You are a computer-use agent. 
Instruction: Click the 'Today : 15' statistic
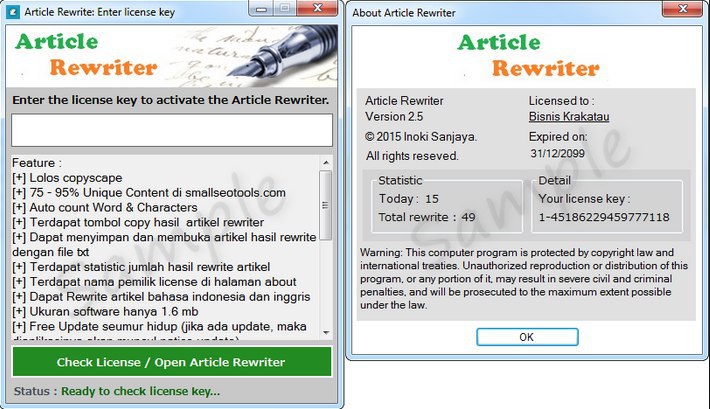(x=409, y=199)
